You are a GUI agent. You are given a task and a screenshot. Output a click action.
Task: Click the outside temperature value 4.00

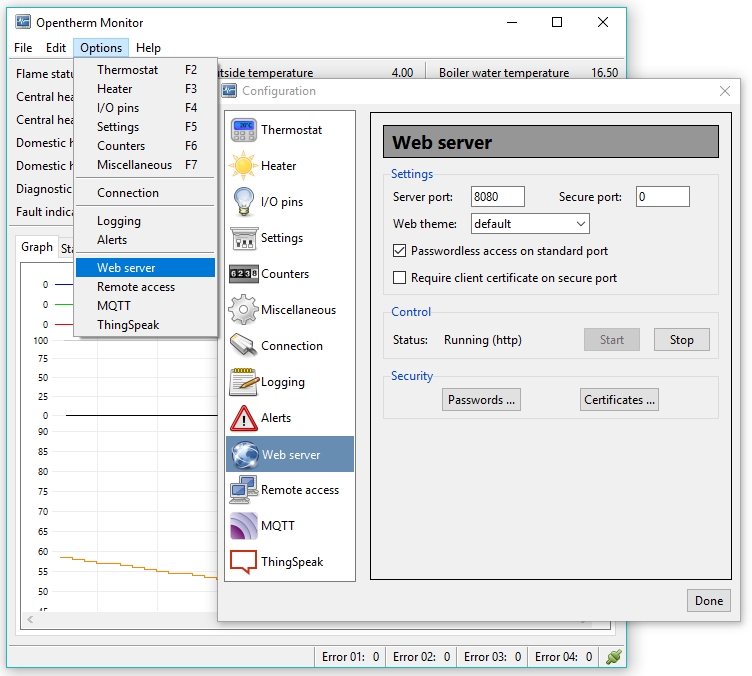[x=402, y=73]
